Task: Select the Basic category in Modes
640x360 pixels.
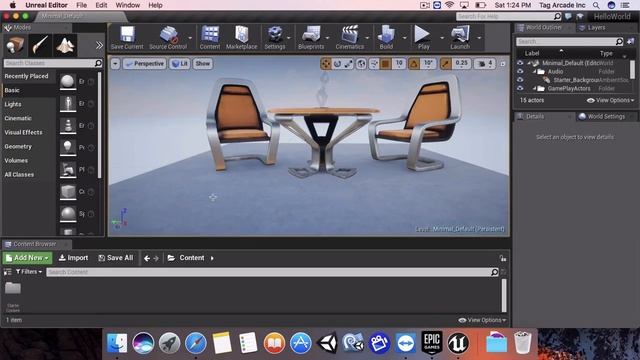Action: [x=29, y=90]
